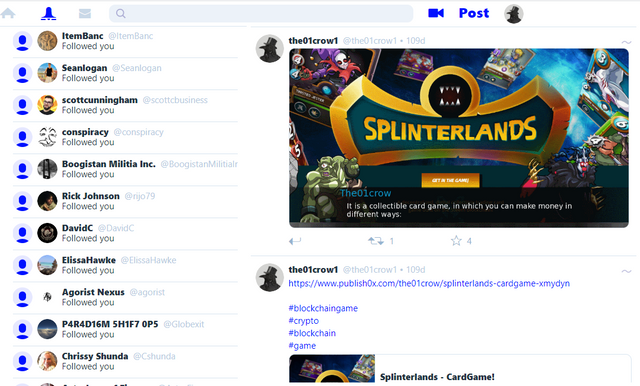The width and height of the screenshot is (640, 386).
Task: Open the publish0x.com splinterlands link
Action: point(429,283)
